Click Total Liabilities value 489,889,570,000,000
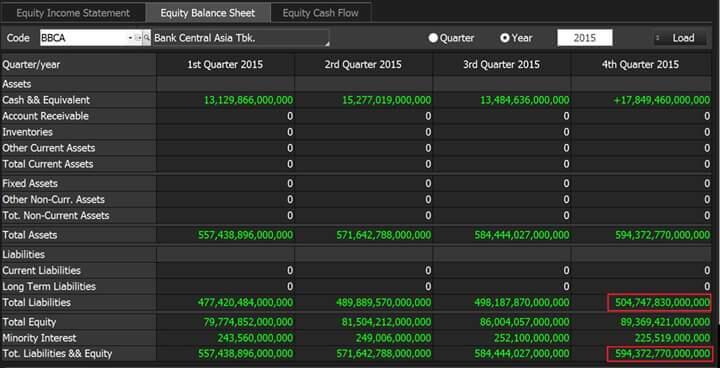 point(384,303)
